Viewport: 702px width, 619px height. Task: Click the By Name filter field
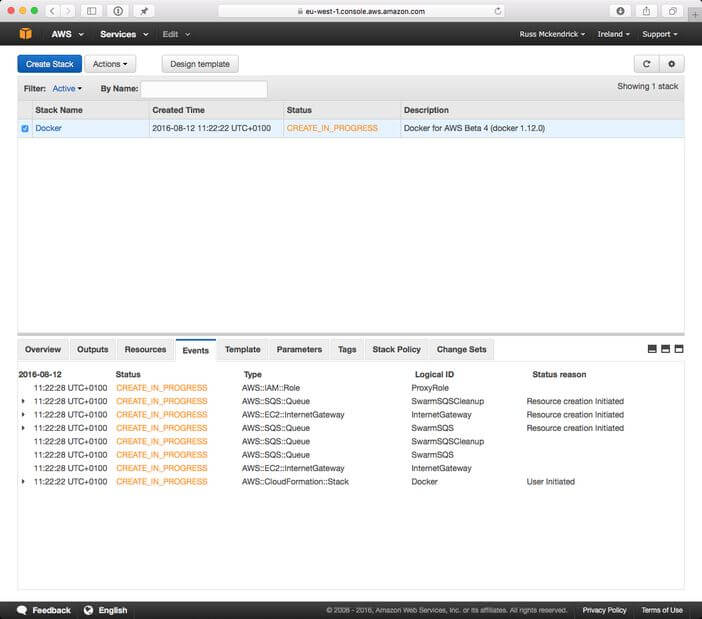[x=204, y=89]
